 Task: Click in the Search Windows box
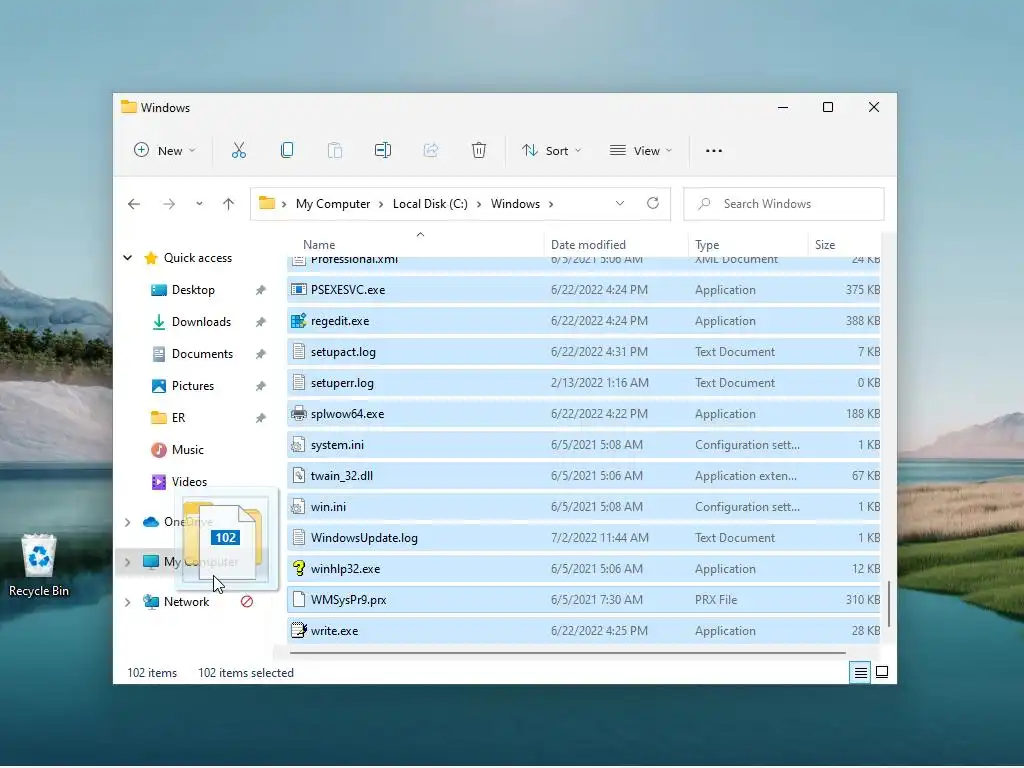pos(784,204)
